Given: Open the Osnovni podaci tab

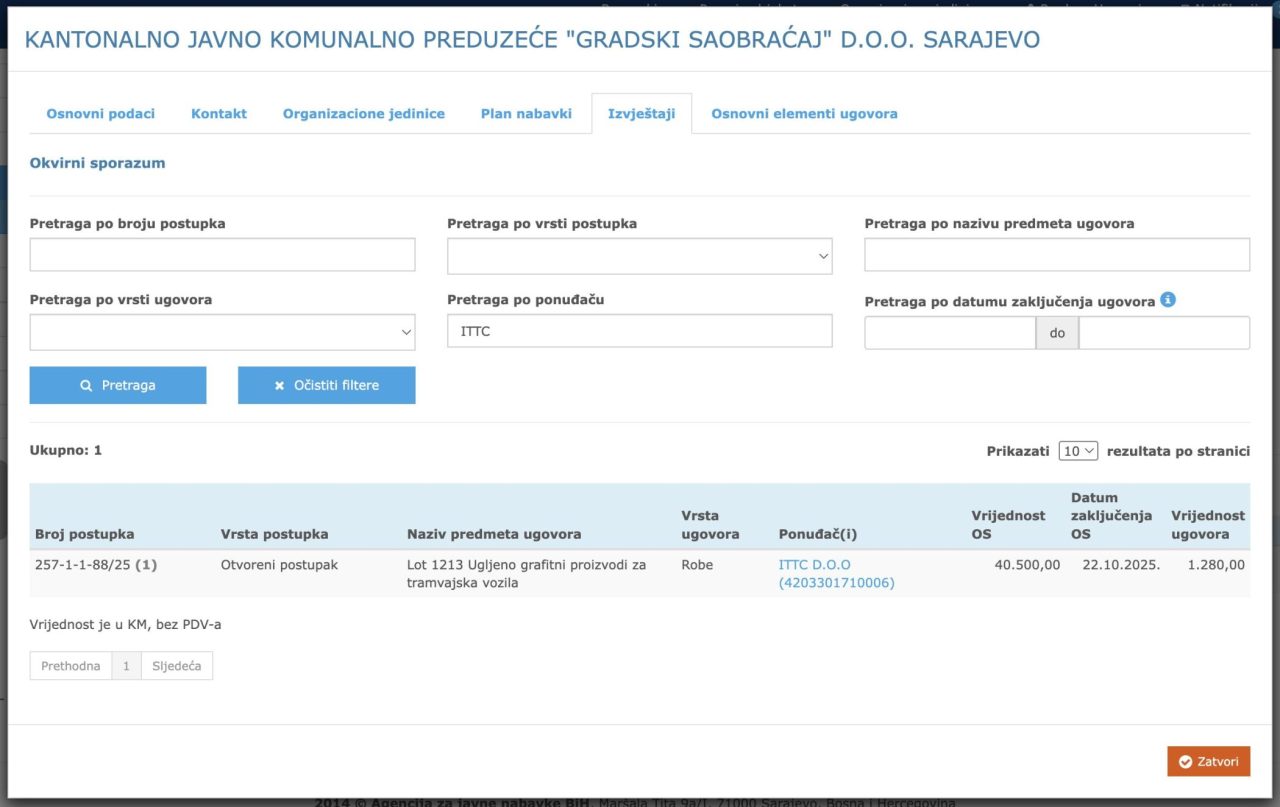Looking at the screenshot, I should tap(100, 114).
